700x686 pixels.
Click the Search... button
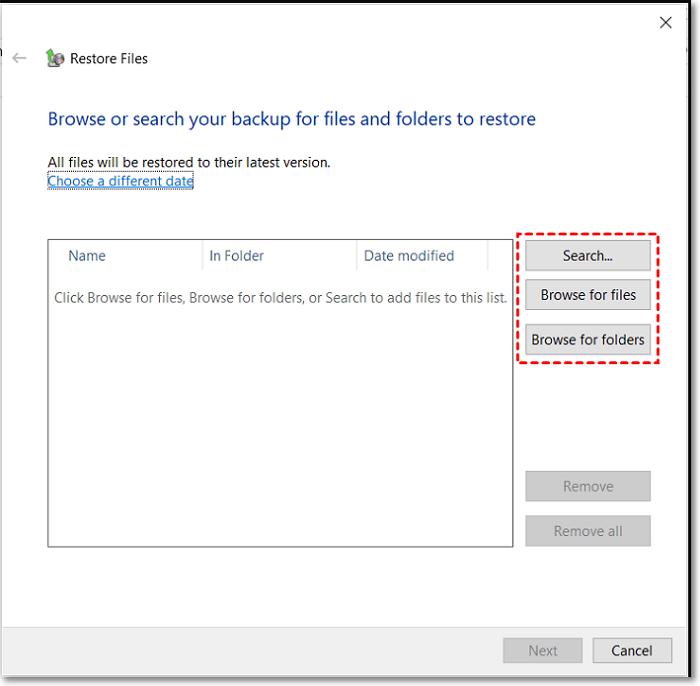(588, 256)
